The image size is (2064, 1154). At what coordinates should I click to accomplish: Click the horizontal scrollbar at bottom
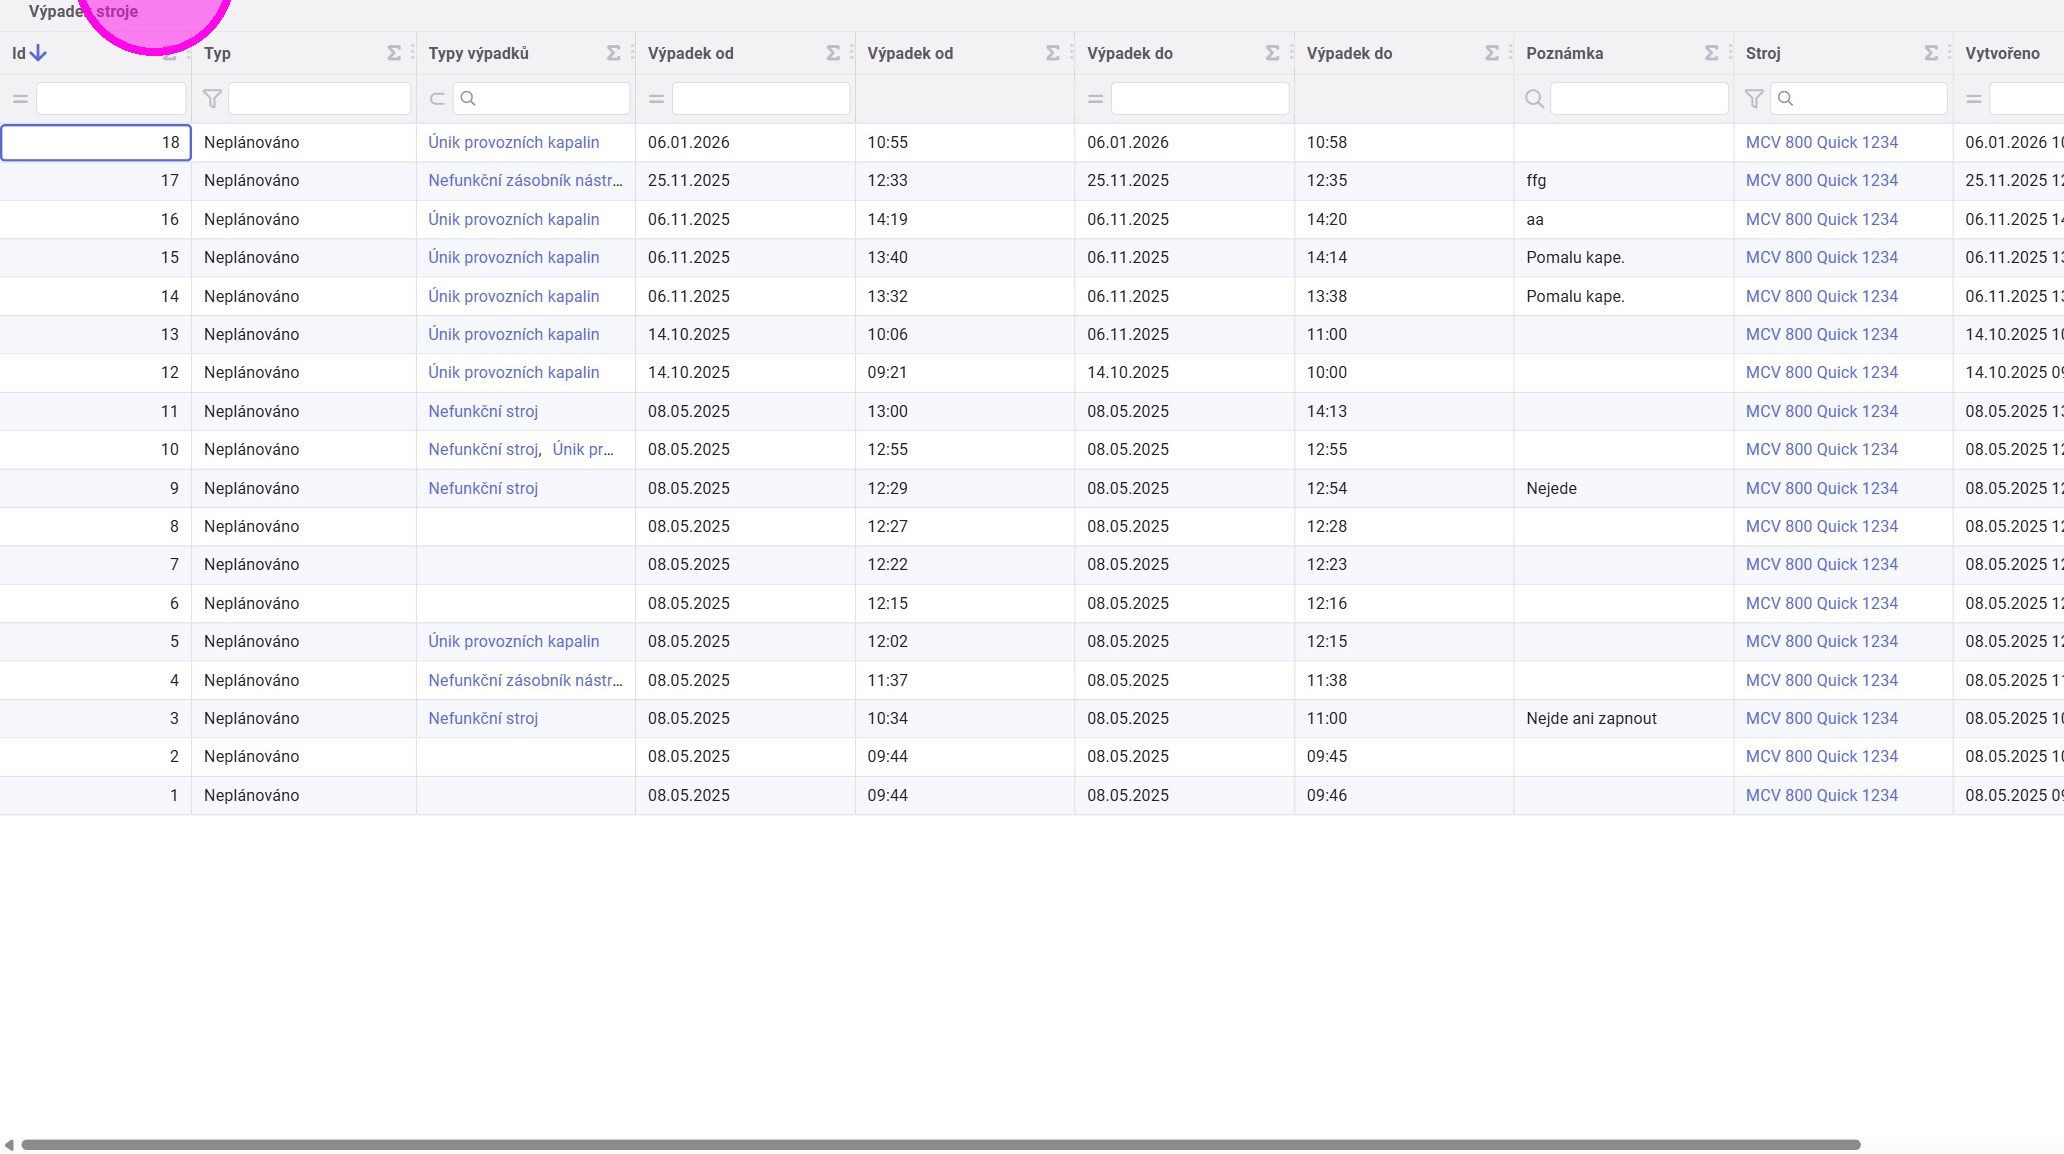(940, 1144)
